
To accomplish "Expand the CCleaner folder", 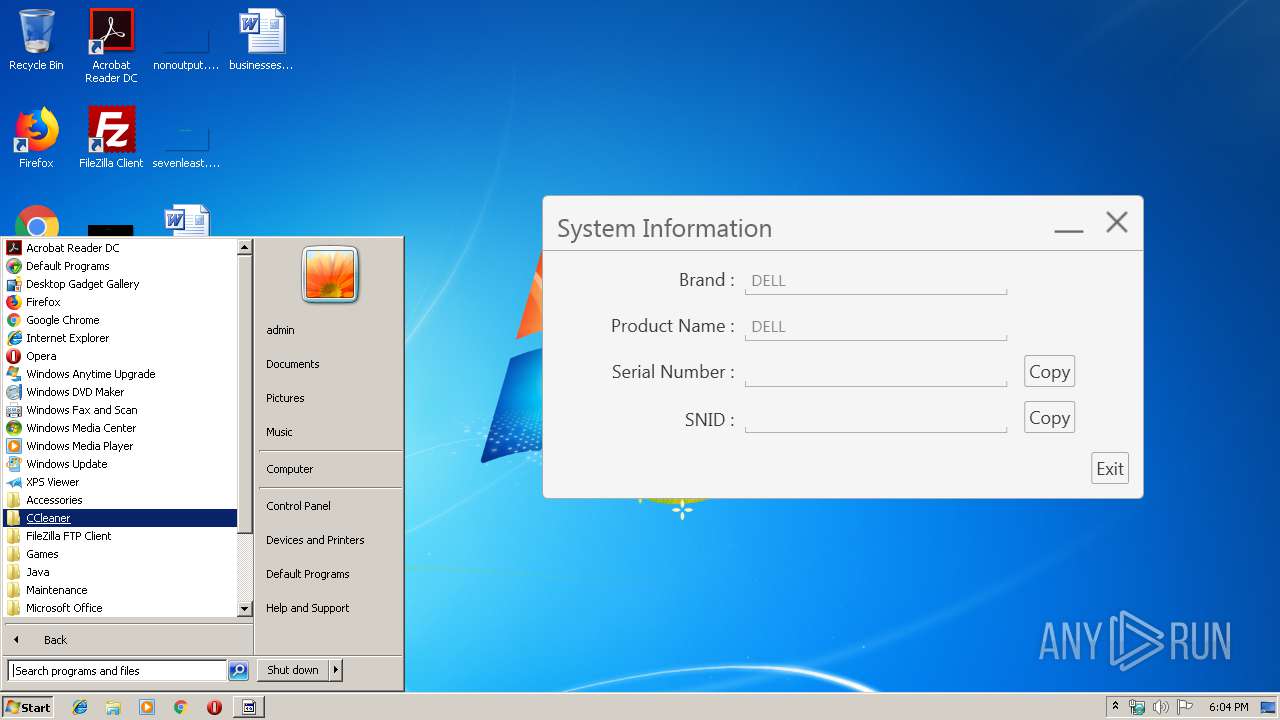I will (x=120, y=518).
